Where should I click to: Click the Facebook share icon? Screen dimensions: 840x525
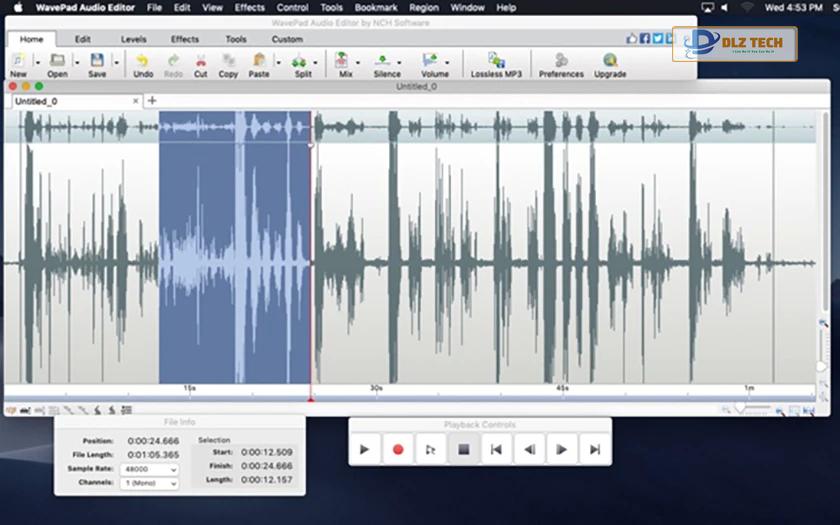[645, 39]
